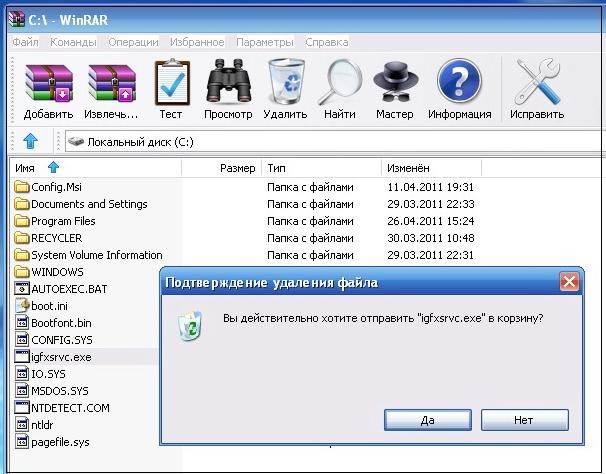
Task: Close the delete confirmation dialog
Action: tap(569, 281)
